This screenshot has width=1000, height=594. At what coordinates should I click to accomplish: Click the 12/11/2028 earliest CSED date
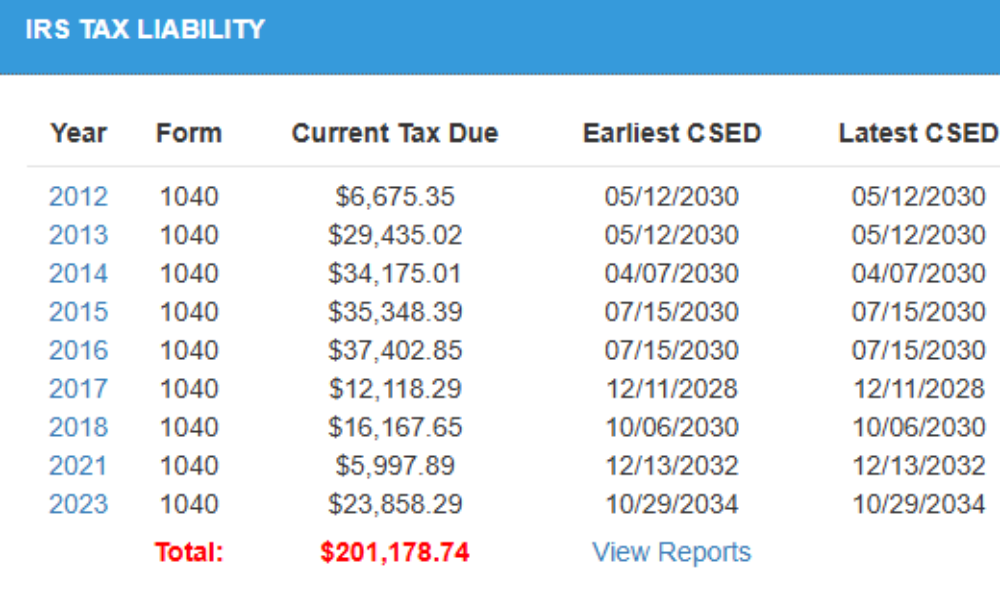pyautogui.click(x=672, y=389)
